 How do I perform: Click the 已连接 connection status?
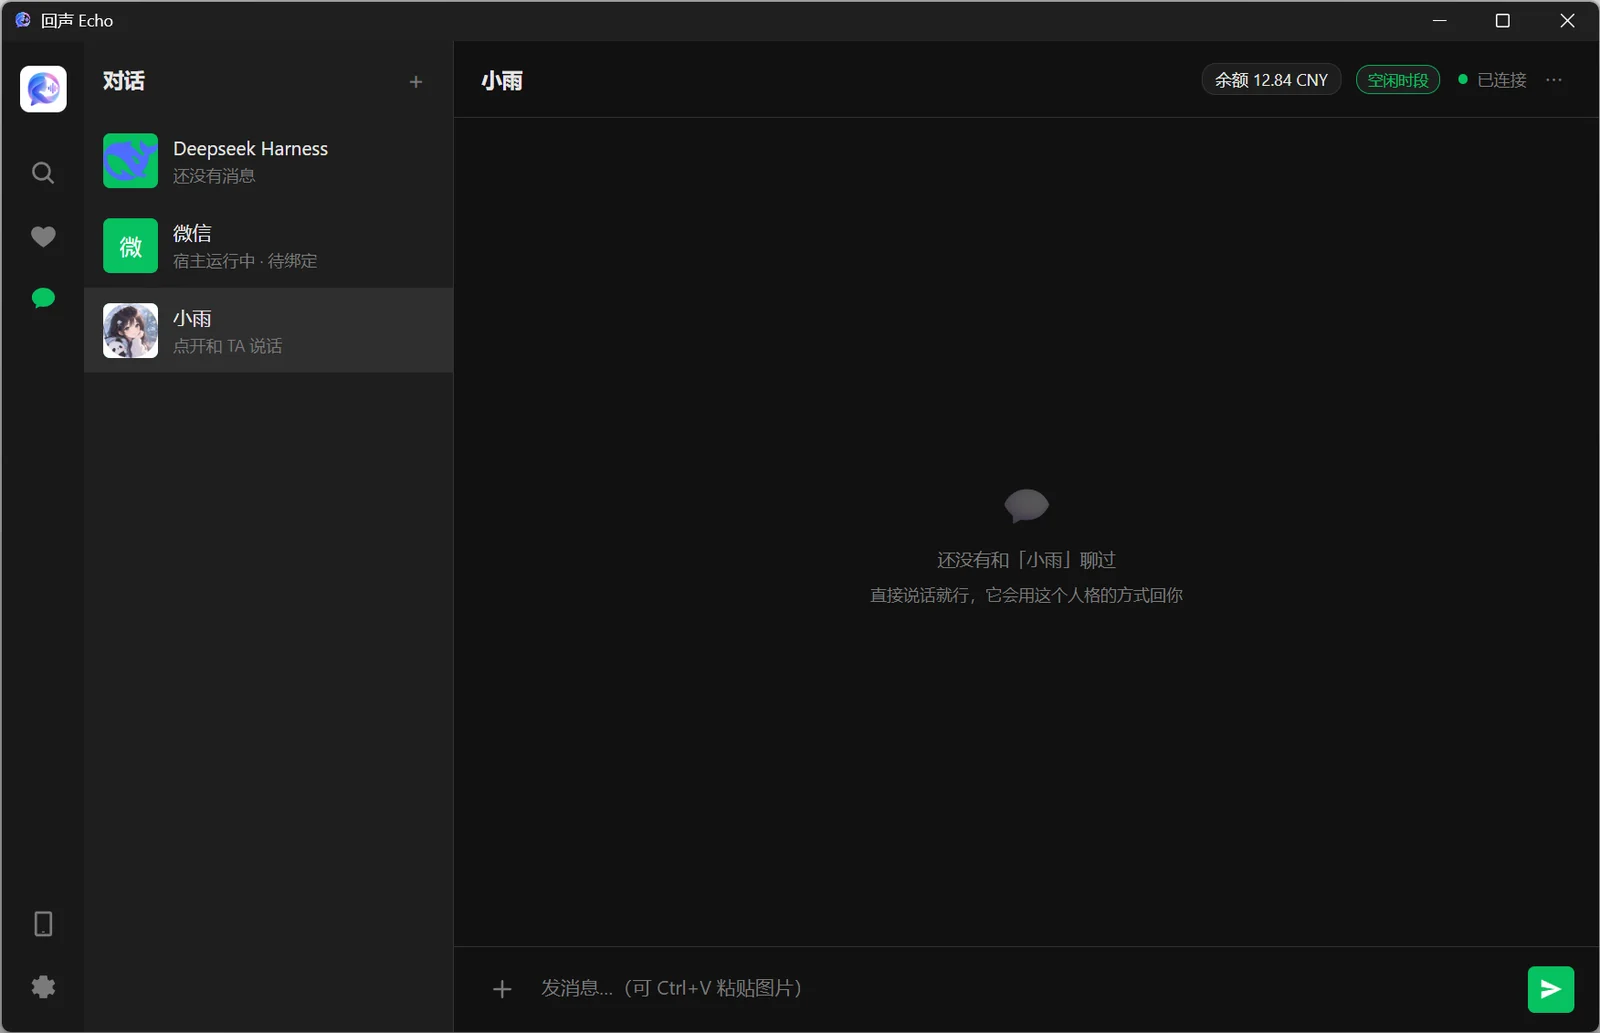coord(1492,80)
